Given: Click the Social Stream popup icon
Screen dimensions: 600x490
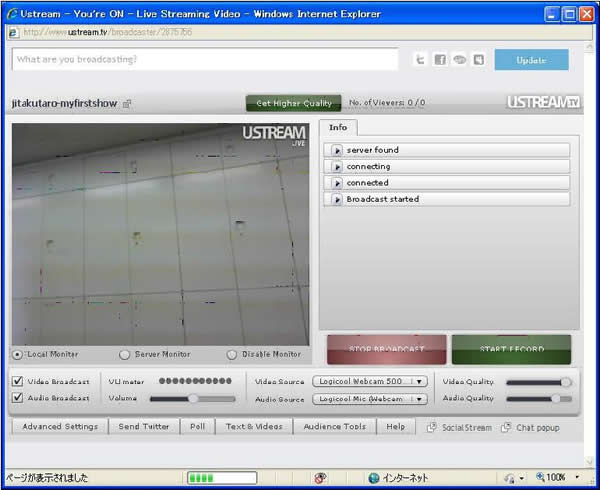Looking at the screenshot, I should tap(431, 427).
